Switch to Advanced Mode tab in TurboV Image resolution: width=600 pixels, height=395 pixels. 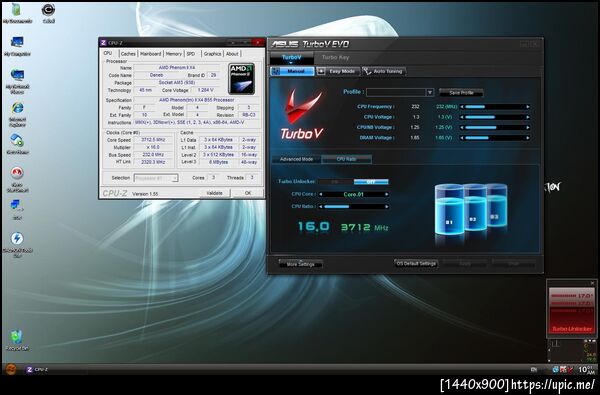click(297, 159)
